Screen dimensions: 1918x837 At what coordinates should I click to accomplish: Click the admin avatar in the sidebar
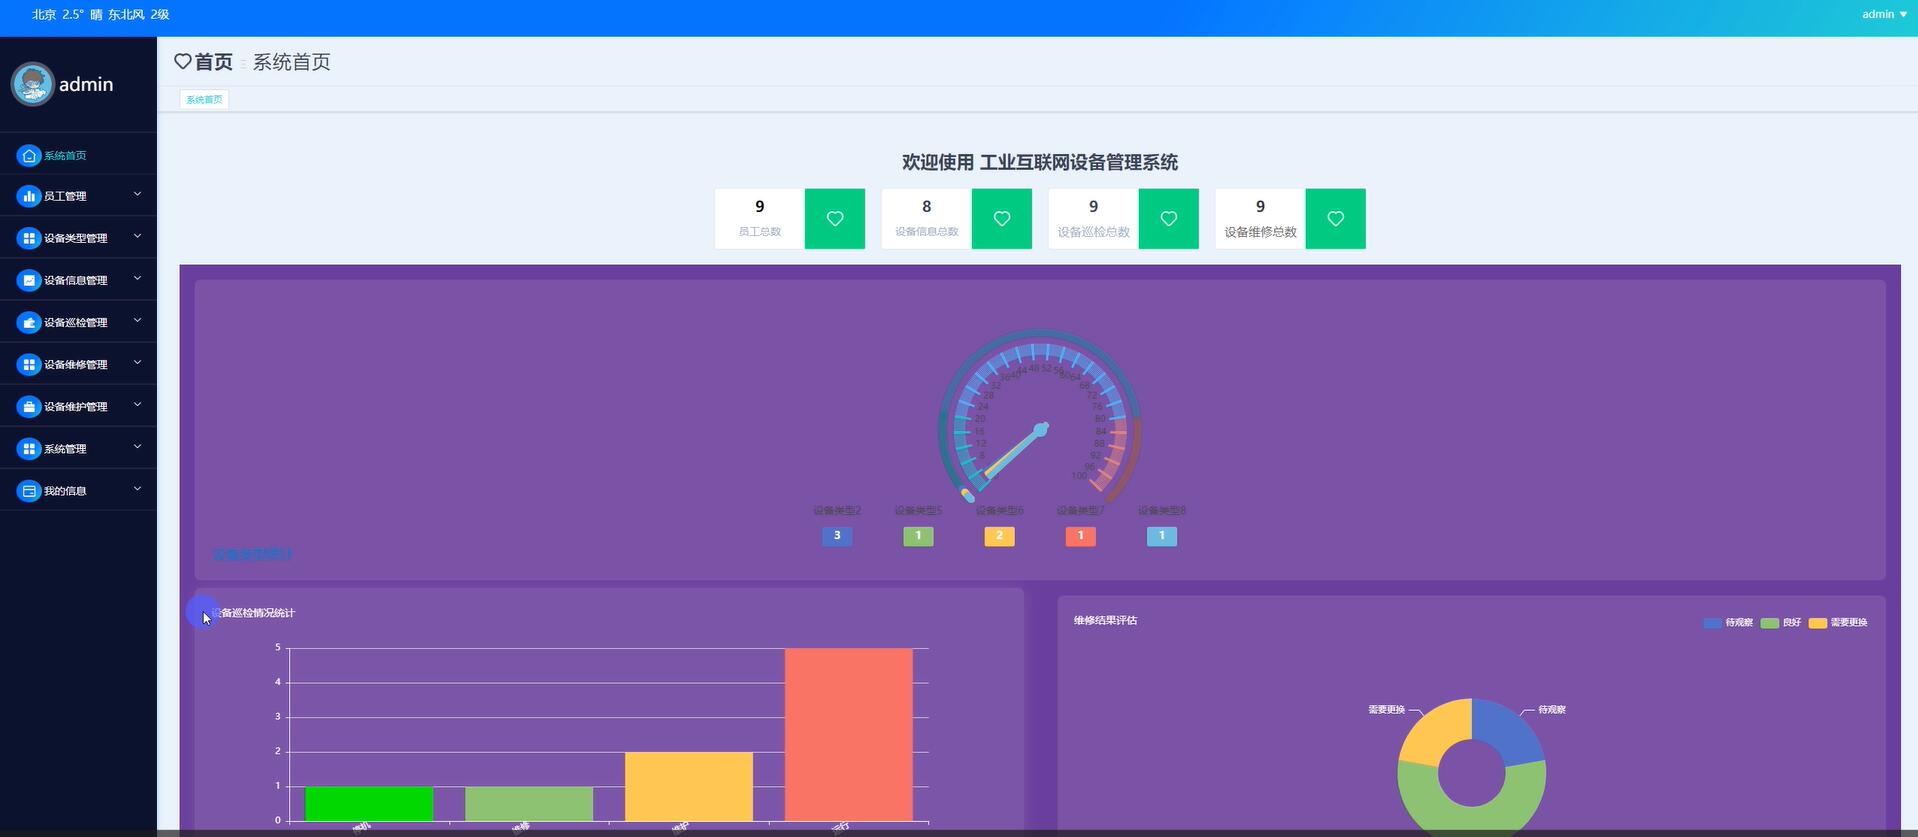pos(32,84)
